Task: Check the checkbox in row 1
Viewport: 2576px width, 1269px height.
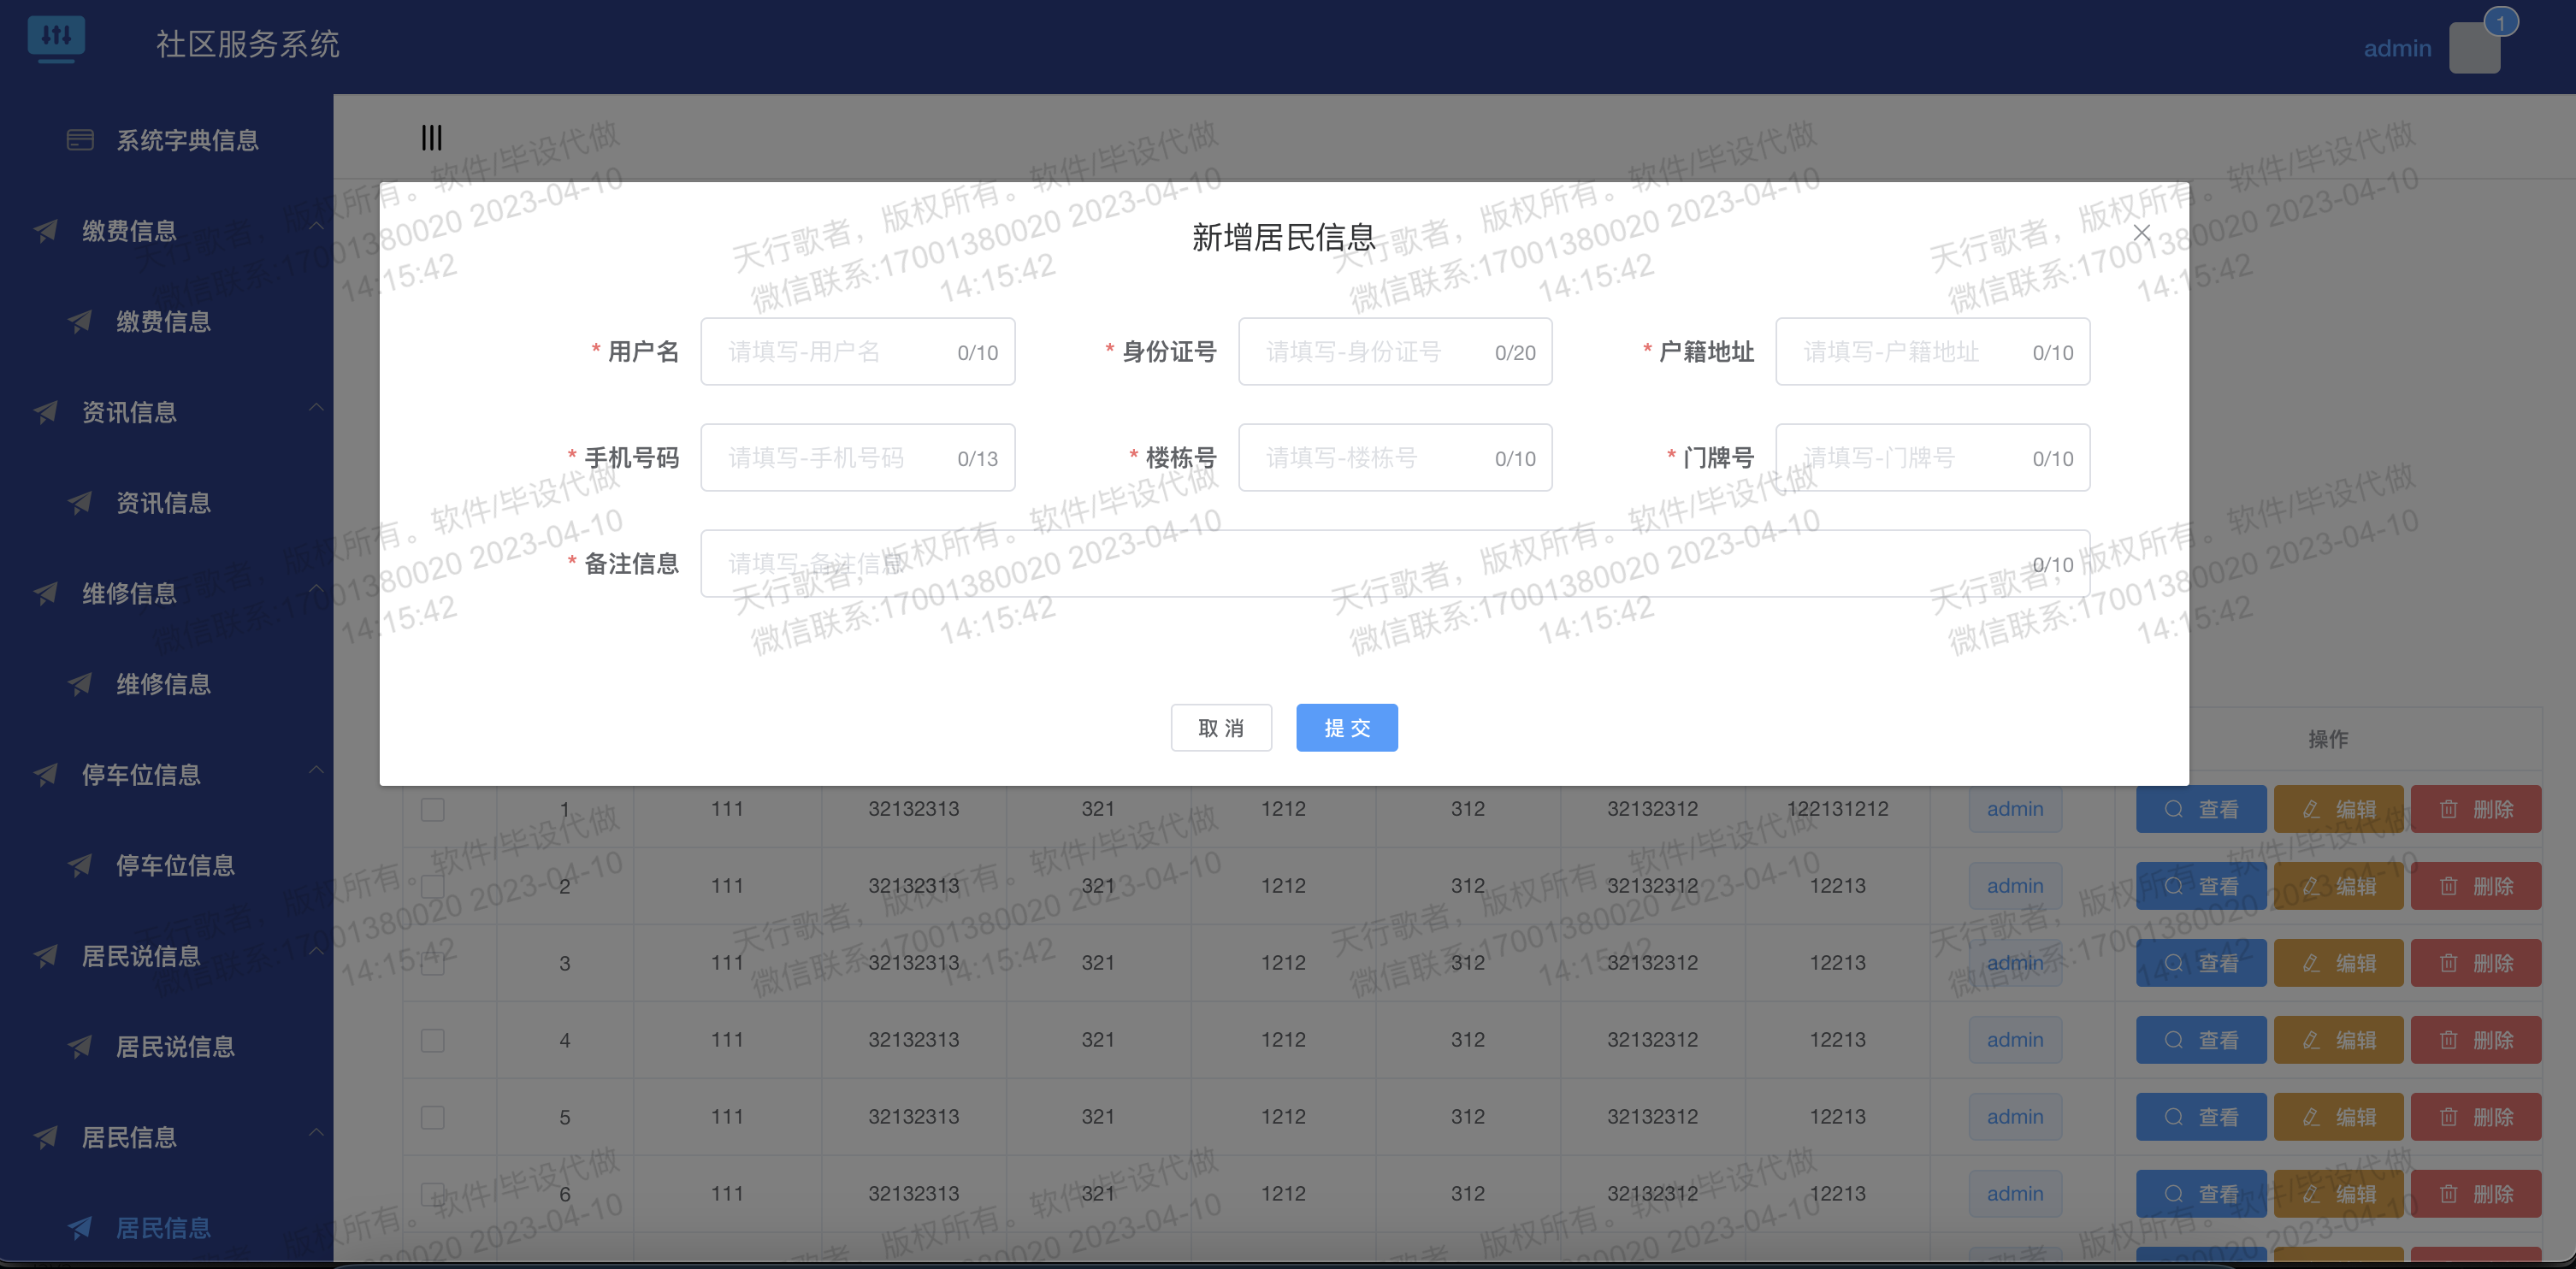Action: pyautogui.click(x=432, y=809)
